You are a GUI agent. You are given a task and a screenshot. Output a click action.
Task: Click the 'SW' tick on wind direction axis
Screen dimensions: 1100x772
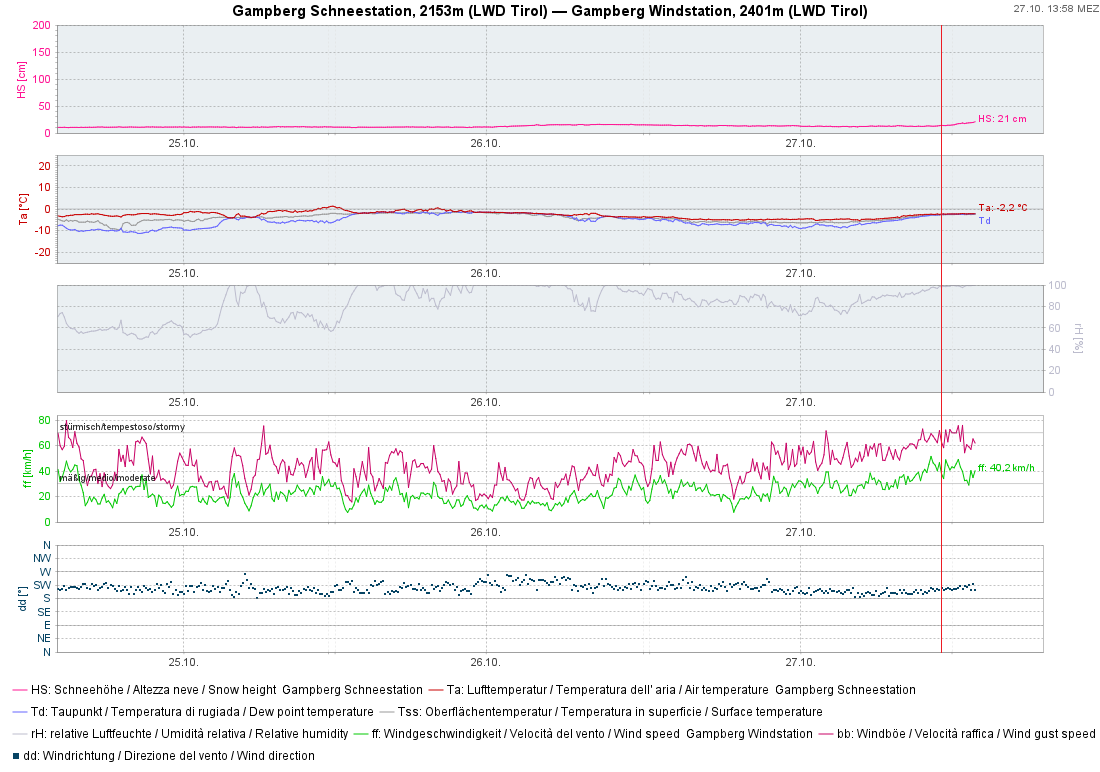(42, 585)
